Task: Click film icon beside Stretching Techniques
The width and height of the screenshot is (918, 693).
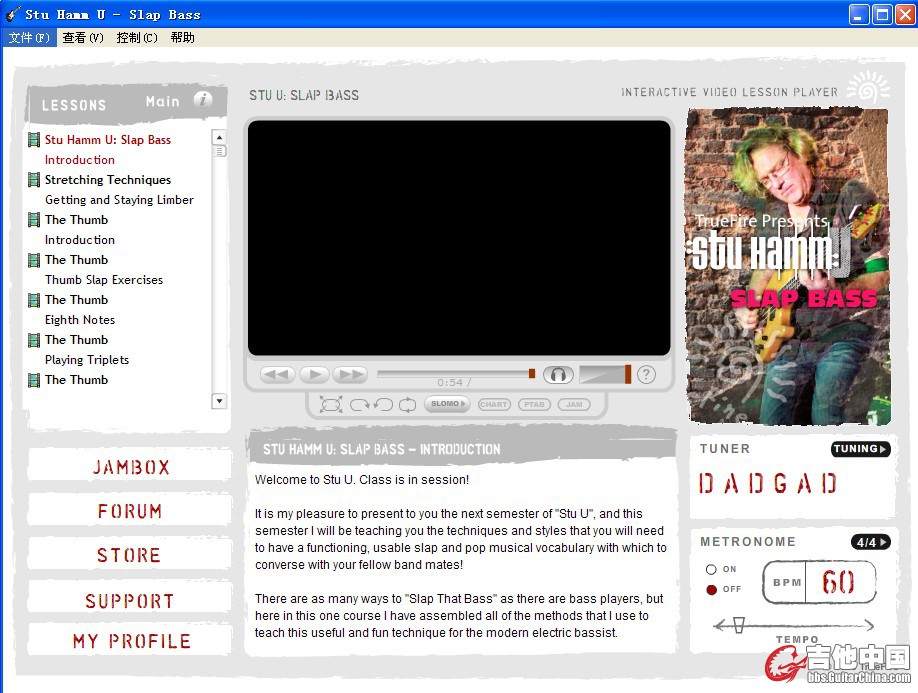Action: [34, 180]
